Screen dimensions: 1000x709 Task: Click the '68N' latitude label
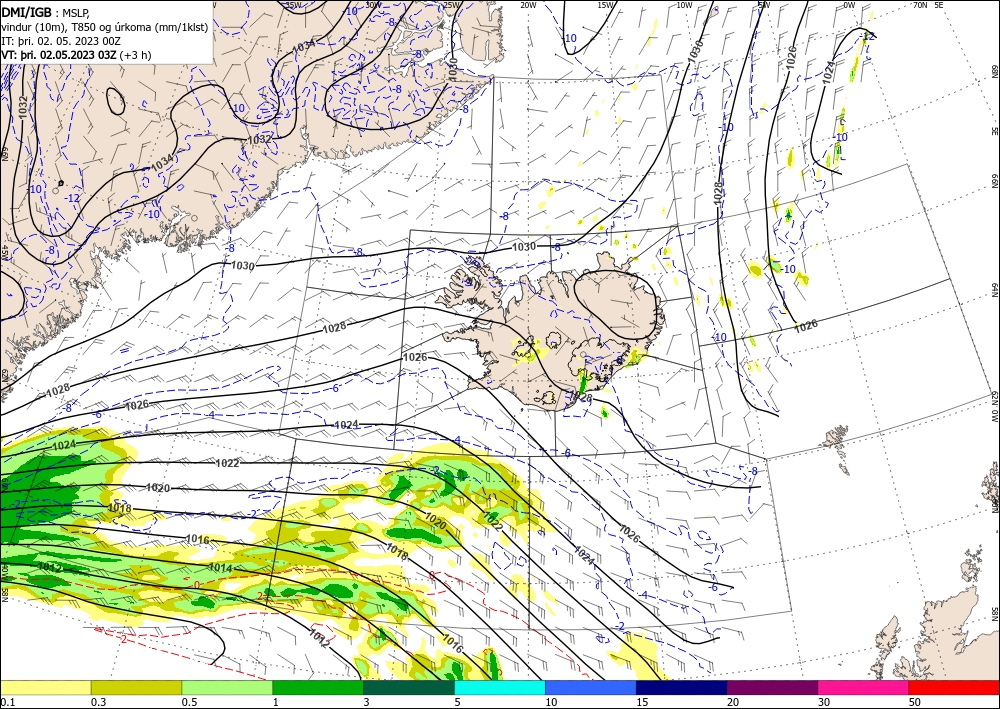click(x=995, y=71)
